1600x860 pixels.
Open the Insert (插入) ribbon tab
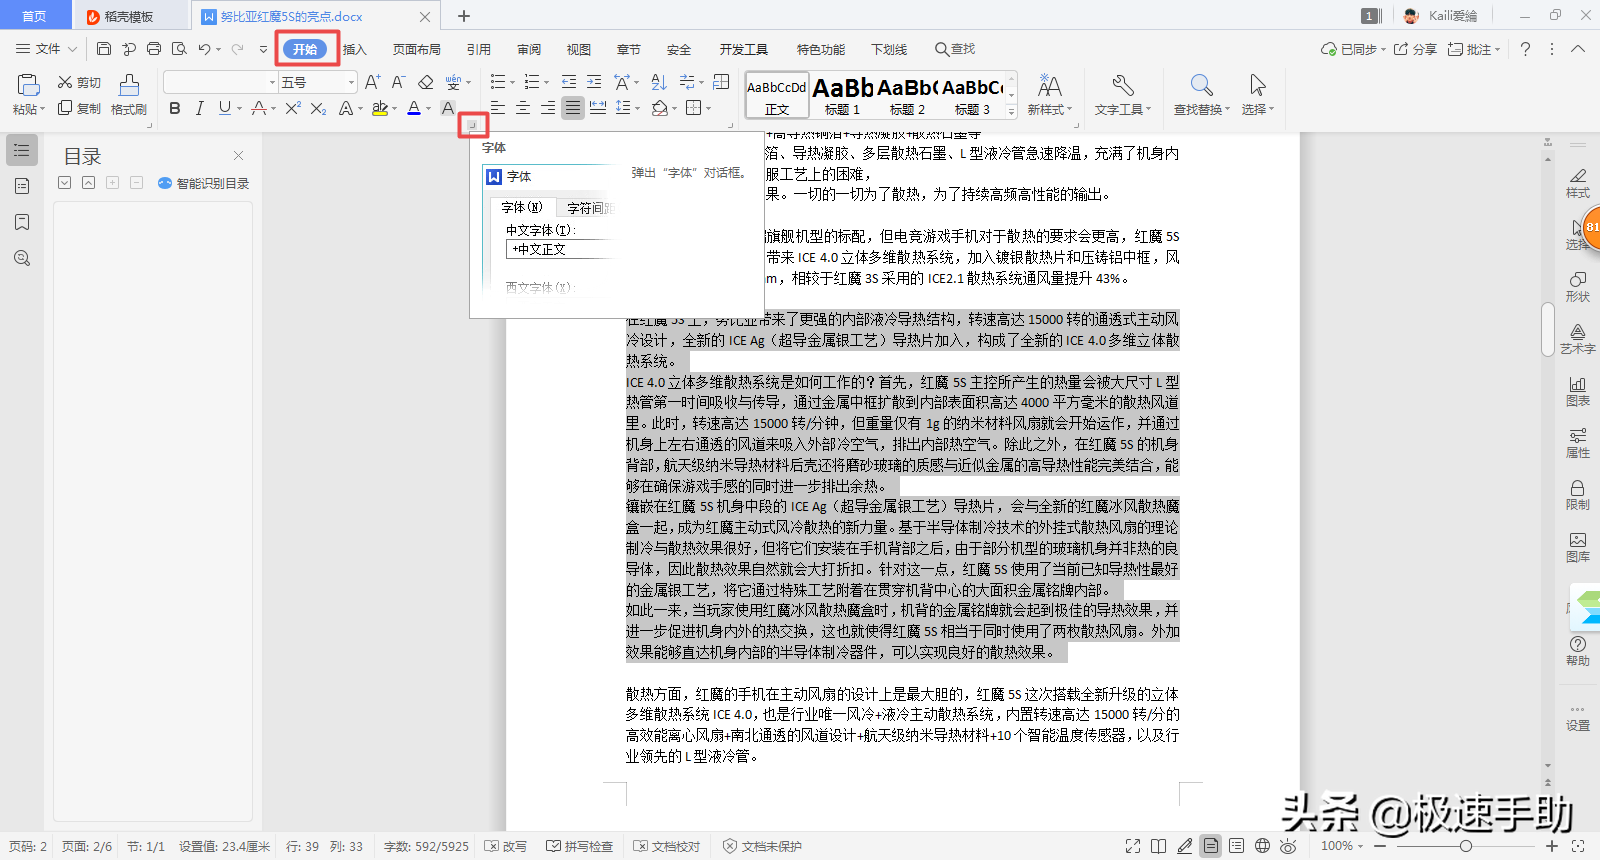[x=355, y=49]
